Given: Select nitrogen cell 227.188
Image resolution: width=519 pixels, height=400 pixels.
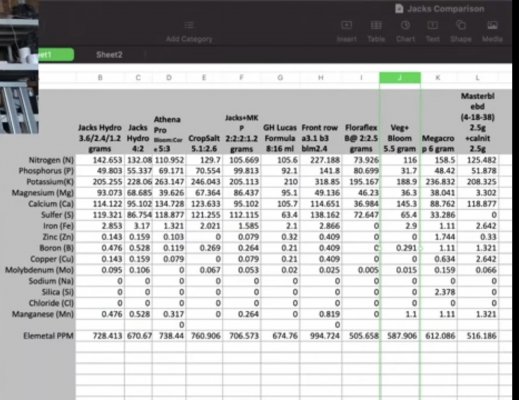Looking at the screenshot, I should (x=320, y=160).
